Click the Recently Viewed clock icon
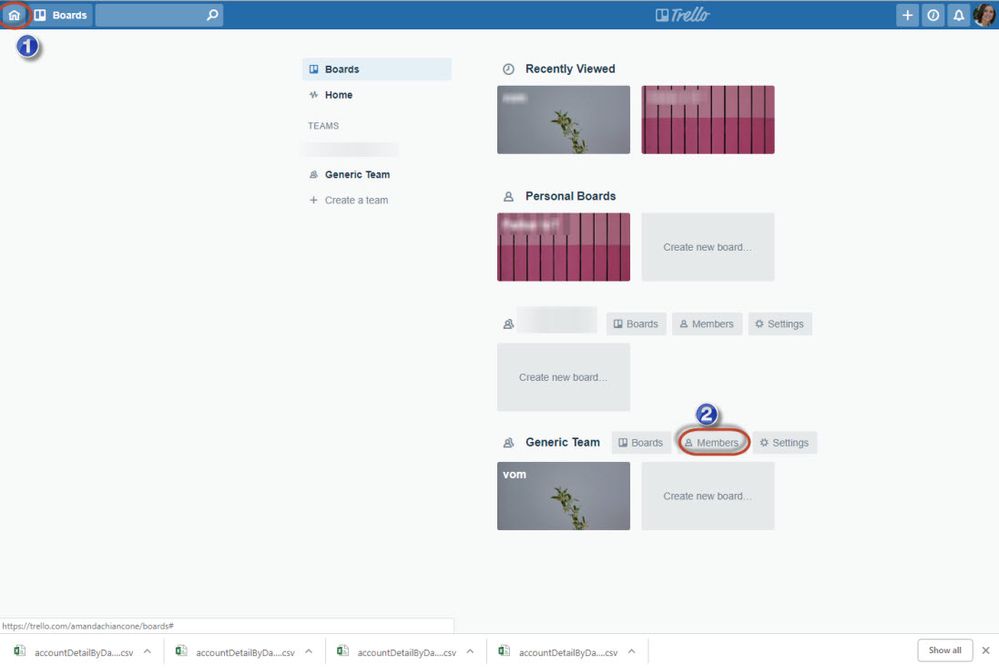 coord(508,69)
